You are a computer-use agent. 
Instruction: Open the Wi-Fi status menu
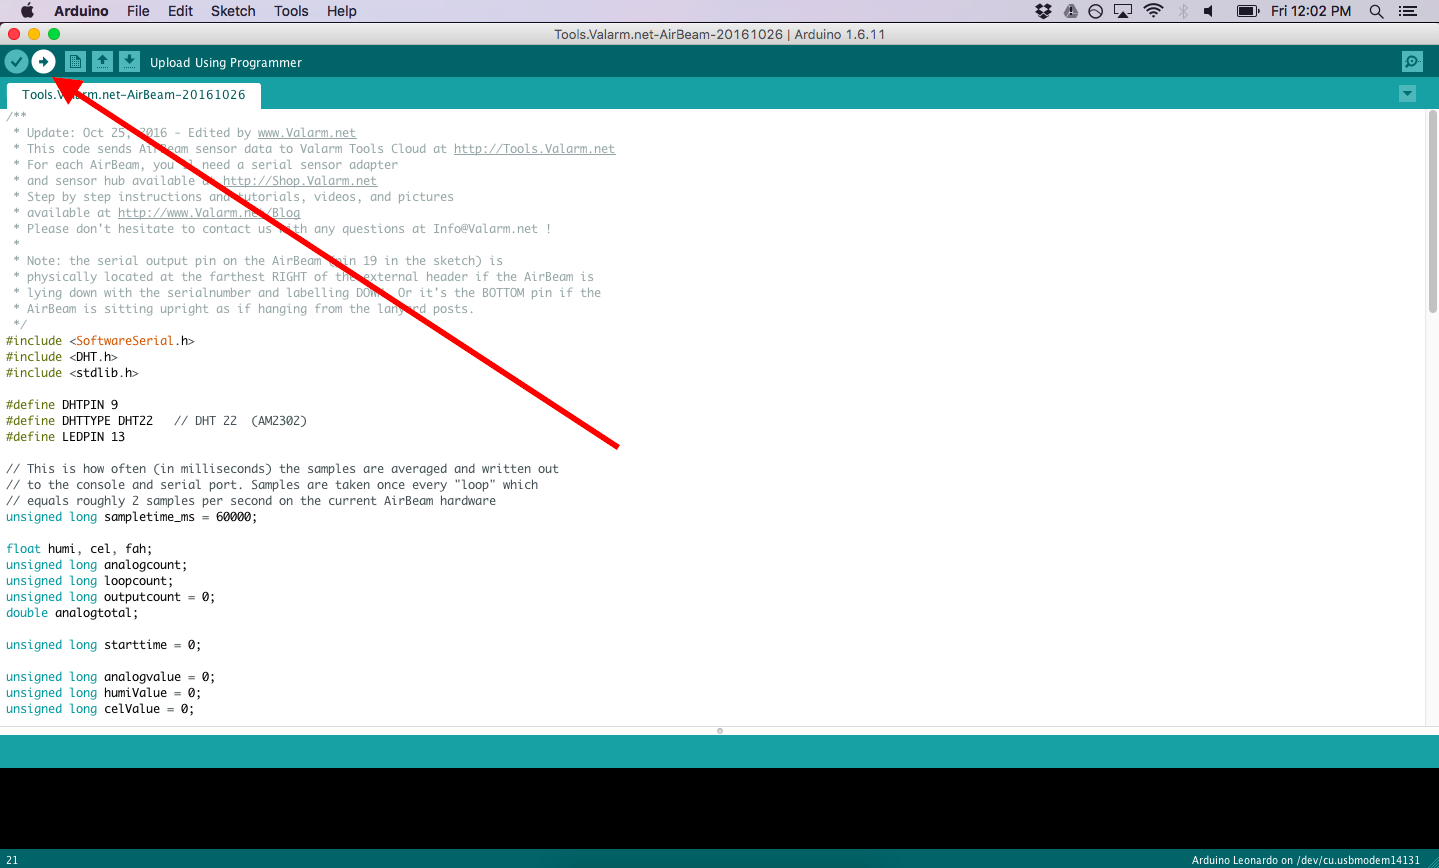pyautogui.click(x=1153, y=11)
